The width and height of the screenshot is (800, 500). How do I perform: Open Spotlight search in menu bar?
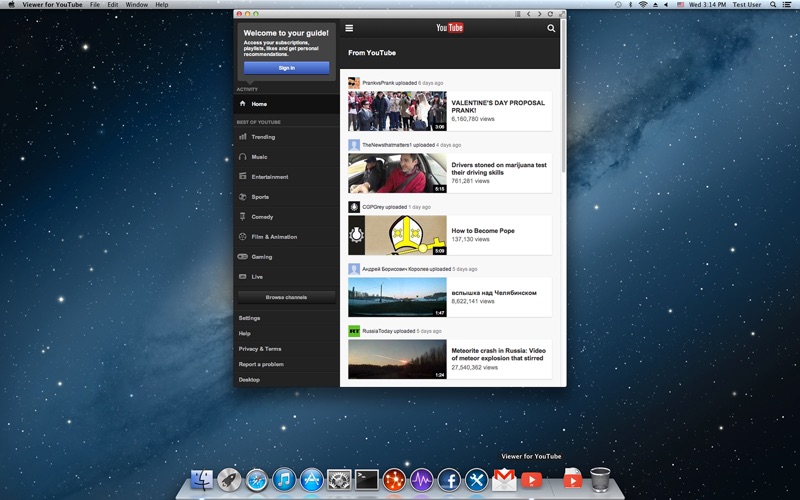coord(773,5)
